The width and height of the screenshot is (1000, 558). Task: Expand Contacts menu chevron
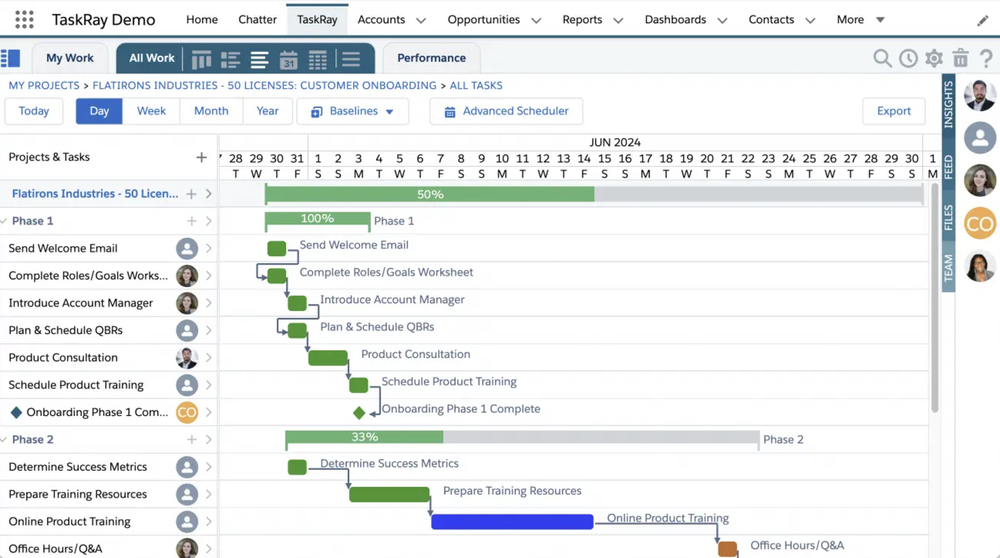click(x=810, y=20)
